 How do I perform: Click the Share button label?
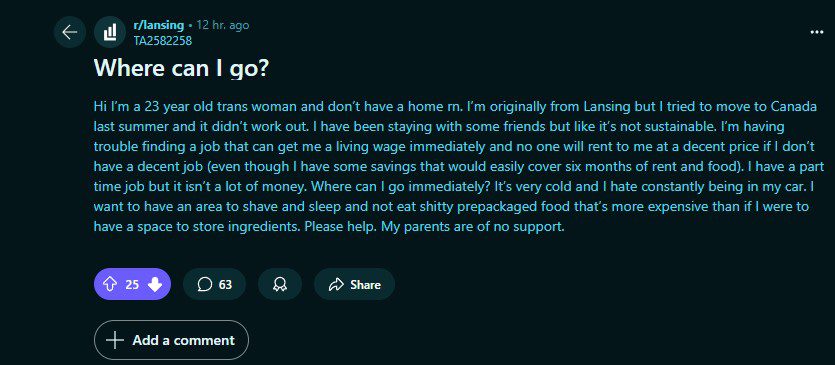[x=365, y=285]
